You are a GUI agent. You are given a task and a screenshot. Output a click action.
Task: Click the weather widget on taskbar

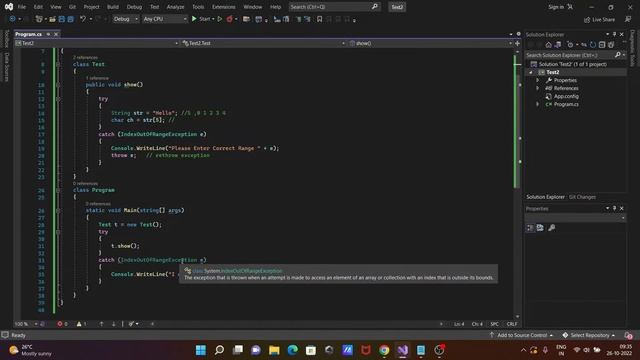pyautogui.click(x=31, y=350)
